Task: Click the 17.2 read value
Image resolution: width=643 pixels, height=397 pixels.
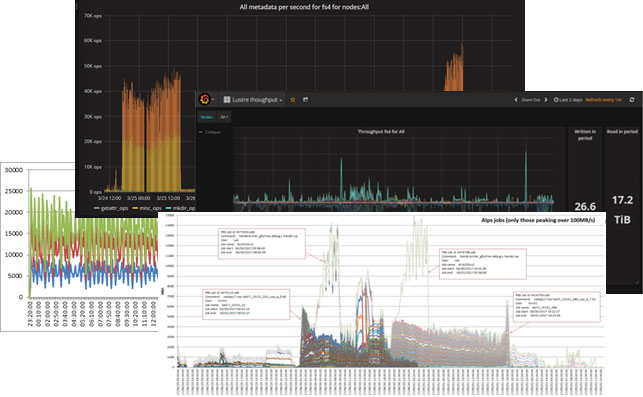Action: (x=622, y=200)
